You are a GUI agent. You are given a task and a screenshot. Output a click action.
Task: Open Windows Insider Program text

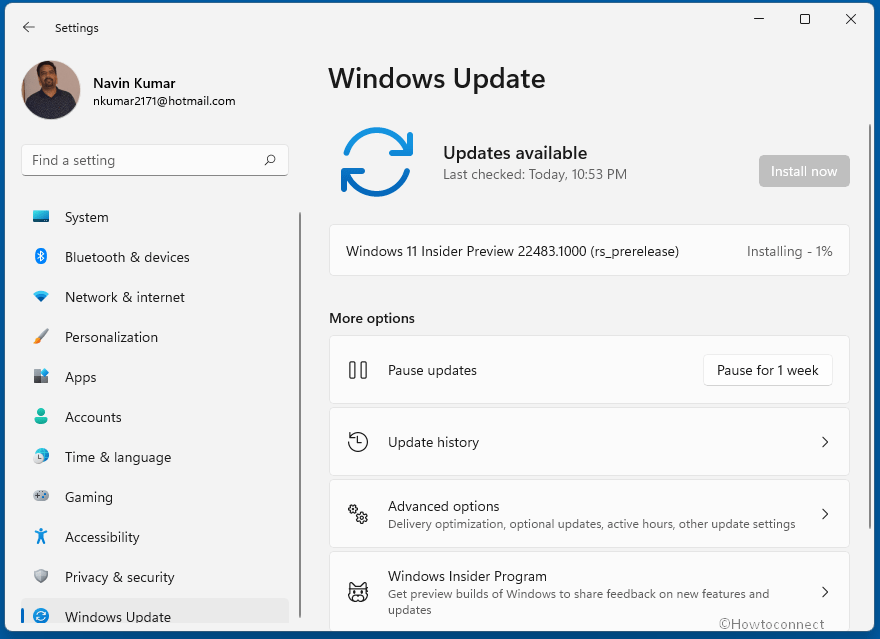pyautogui.click(x=467, y=576)
